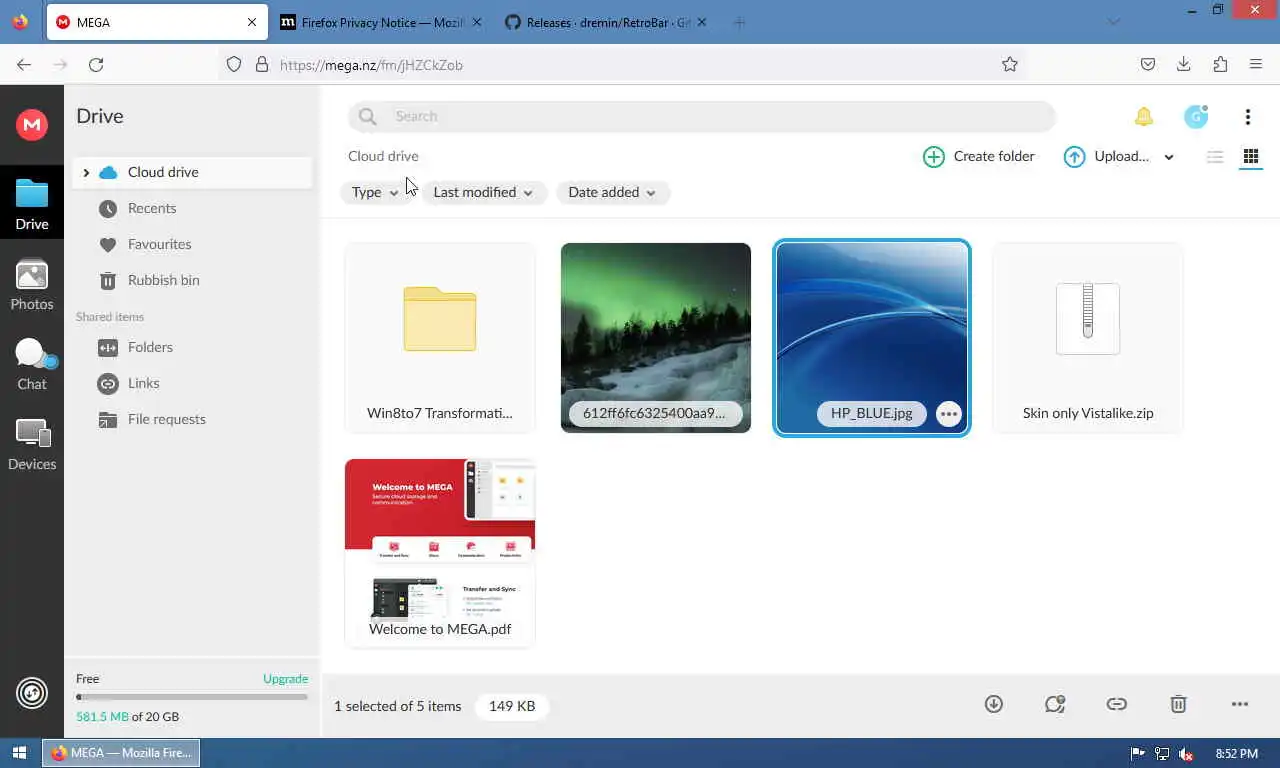The height and width of the screenshot is (768, 1280).
Task: Open Firefox downloads panel
Action: pyautogui.click(x=1184, y=65)
